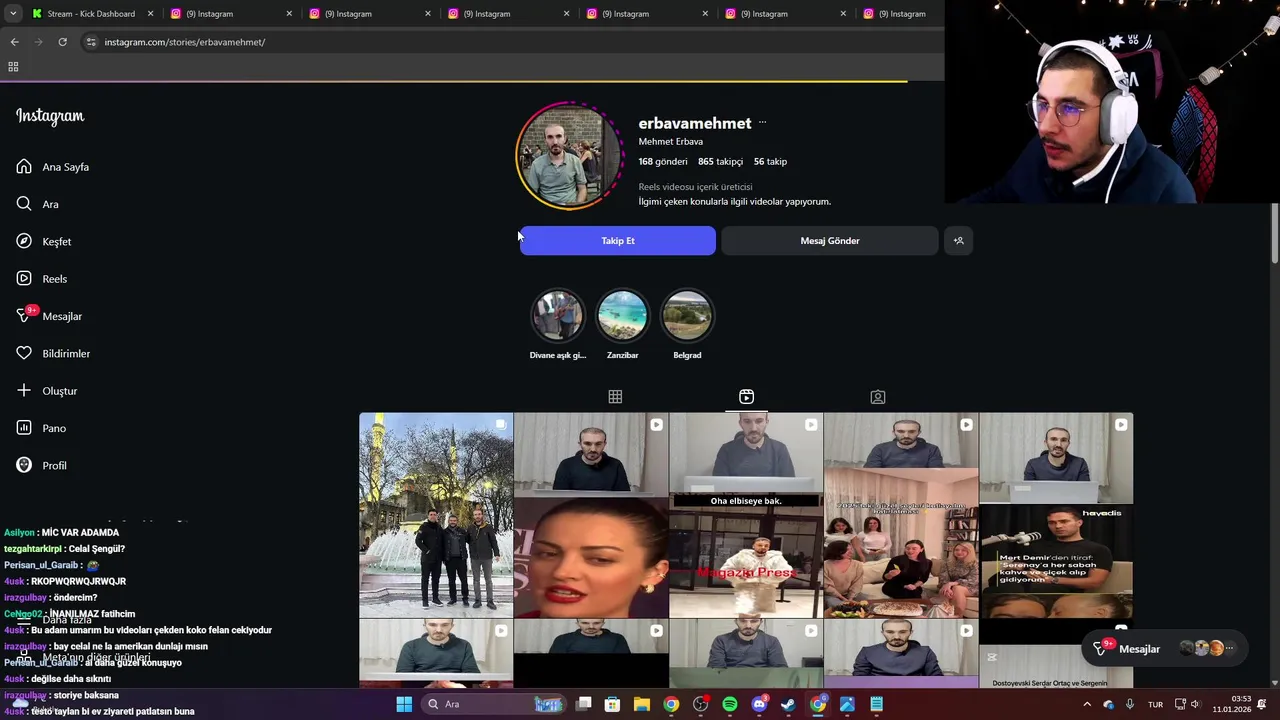Switch to posts grid tab
This screenshot has height=720, width=1280.
tap(615, 397)
